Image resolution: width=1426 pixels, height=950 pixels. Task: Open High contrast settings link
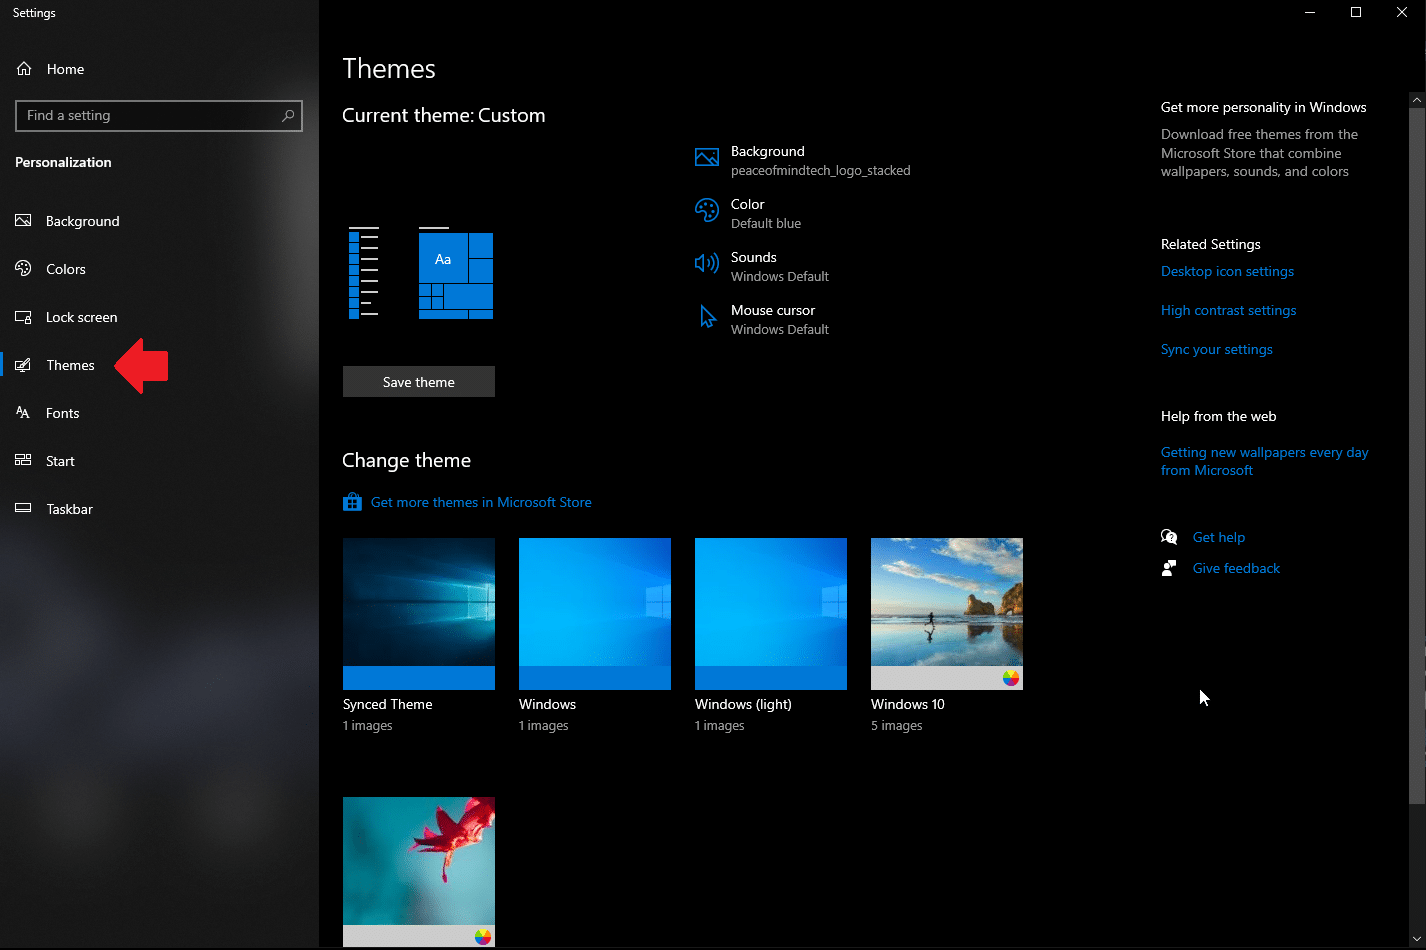click(x=1228, y=310)
